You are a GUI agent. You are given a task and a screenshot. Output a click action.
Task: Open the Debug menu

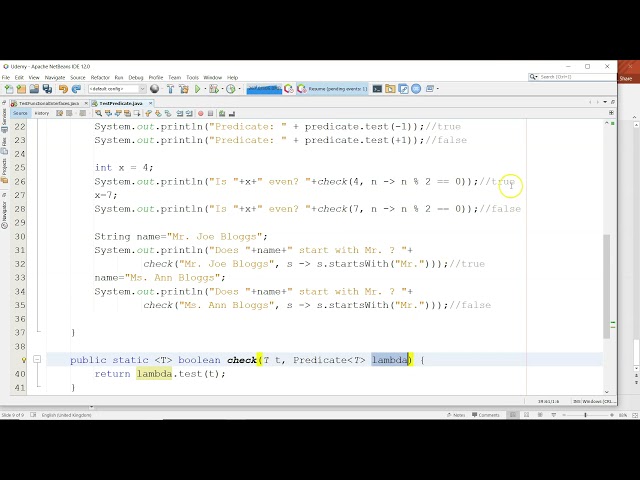[x=136, y=77]
